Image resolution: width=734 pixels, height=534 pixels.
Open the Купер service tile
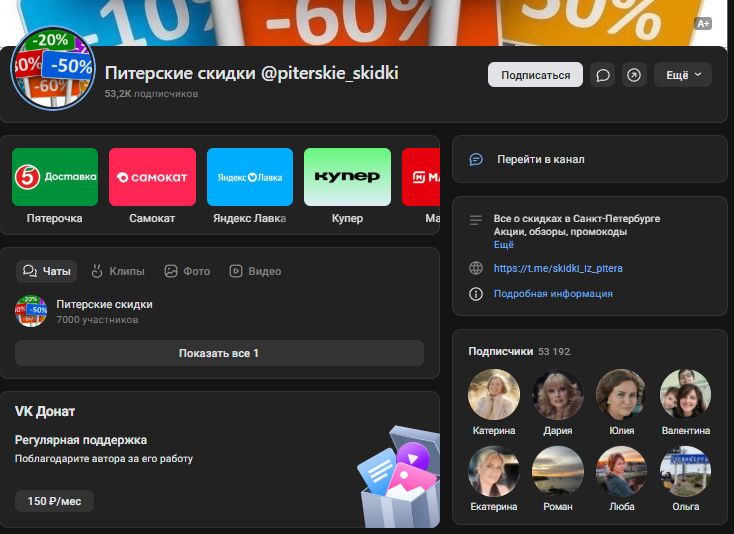347,177
